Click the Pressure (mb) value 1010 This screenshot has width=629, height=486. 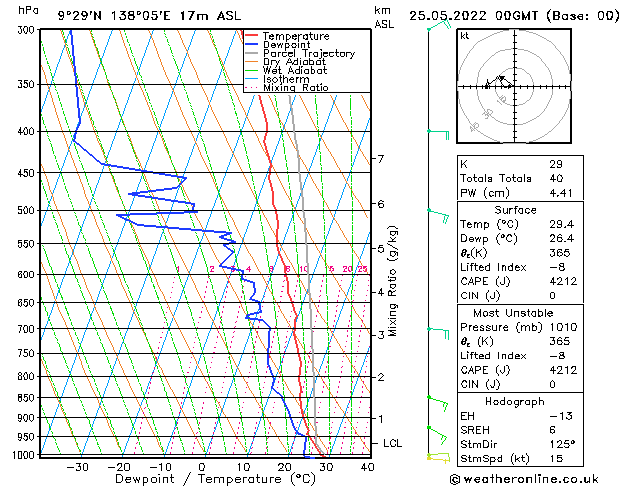coord(563,327)
